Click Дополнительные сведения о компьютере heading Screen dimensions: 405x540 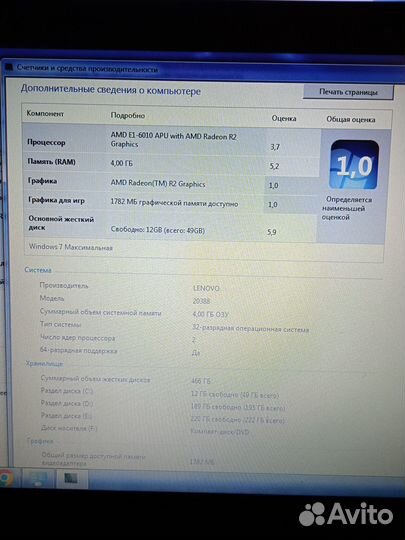111,90
